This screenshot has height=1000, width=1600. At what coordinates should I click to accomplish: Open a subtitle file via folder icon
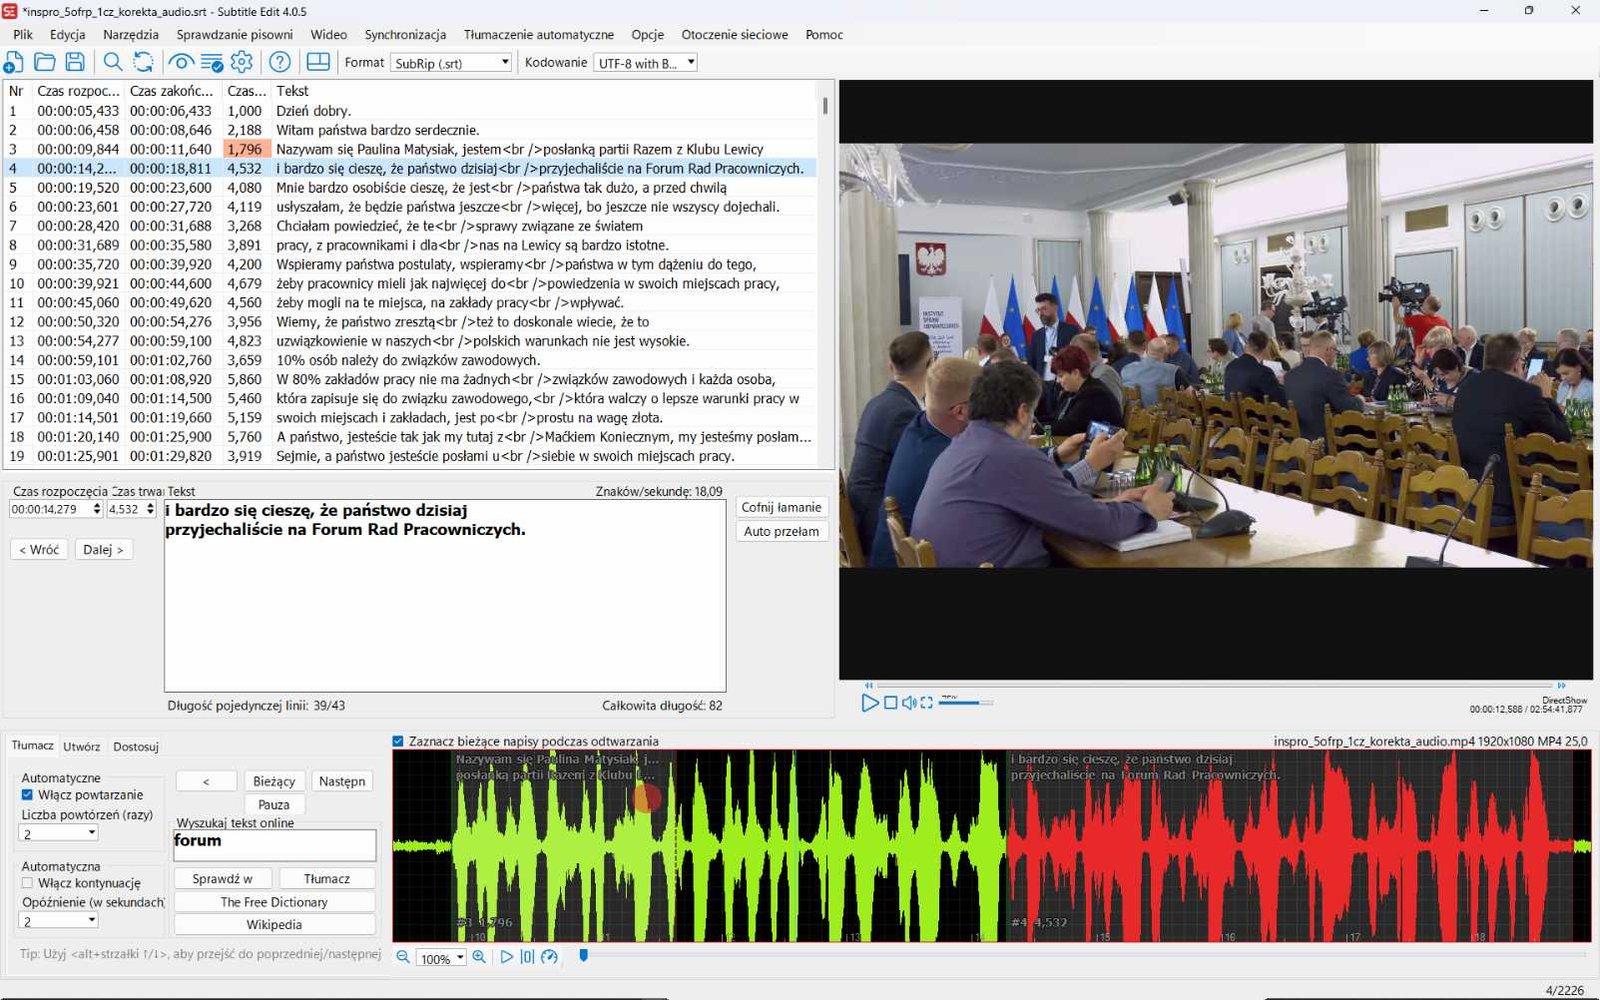pyautogui.click(x=44, y=62)
